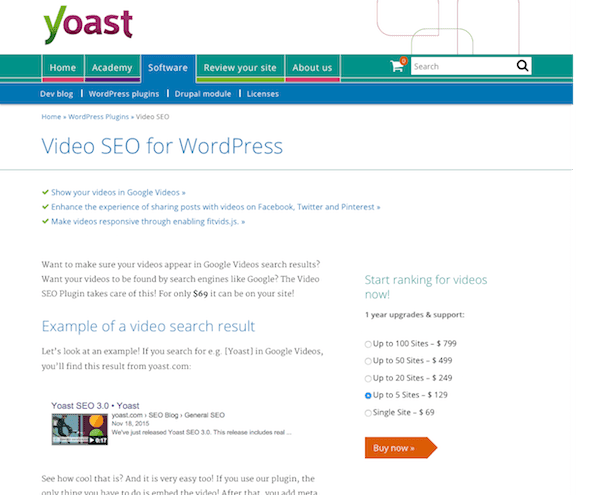Click the Video SEO for WordPress heading

(162, 146)
